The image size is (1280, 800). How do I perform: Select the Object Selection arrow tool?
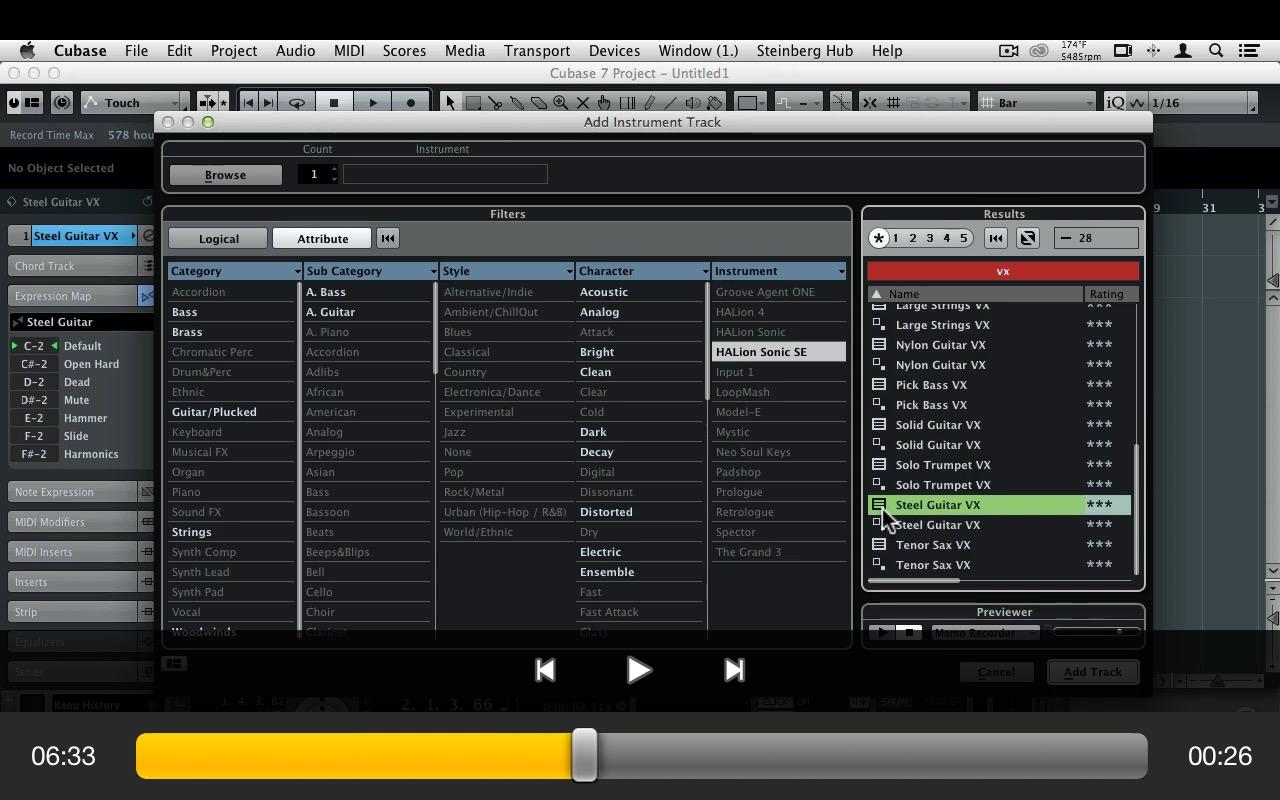450,102
